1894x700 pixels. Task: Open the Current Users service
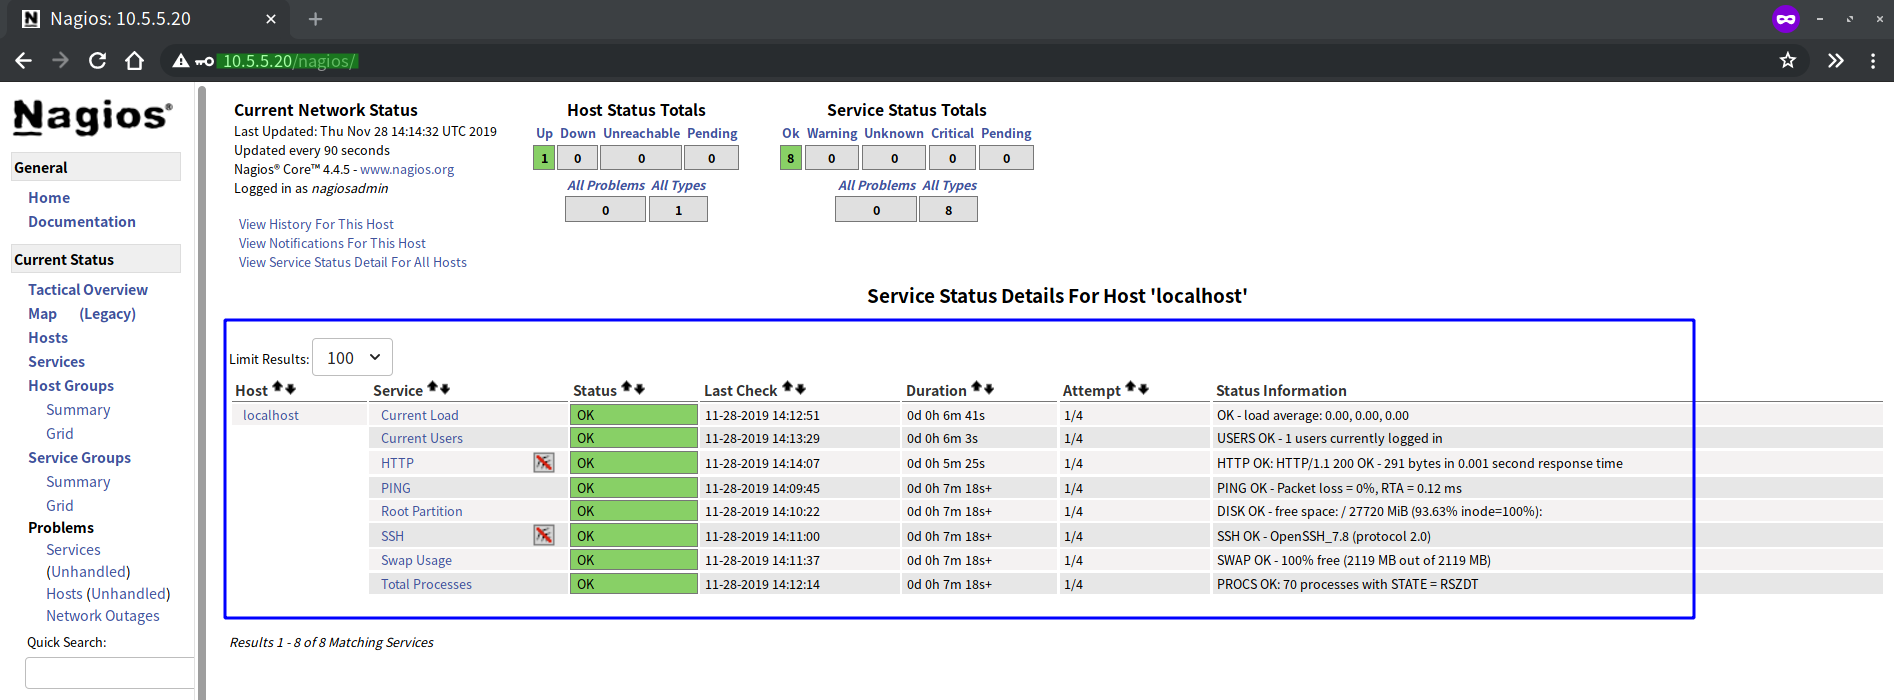click(422, 438)
